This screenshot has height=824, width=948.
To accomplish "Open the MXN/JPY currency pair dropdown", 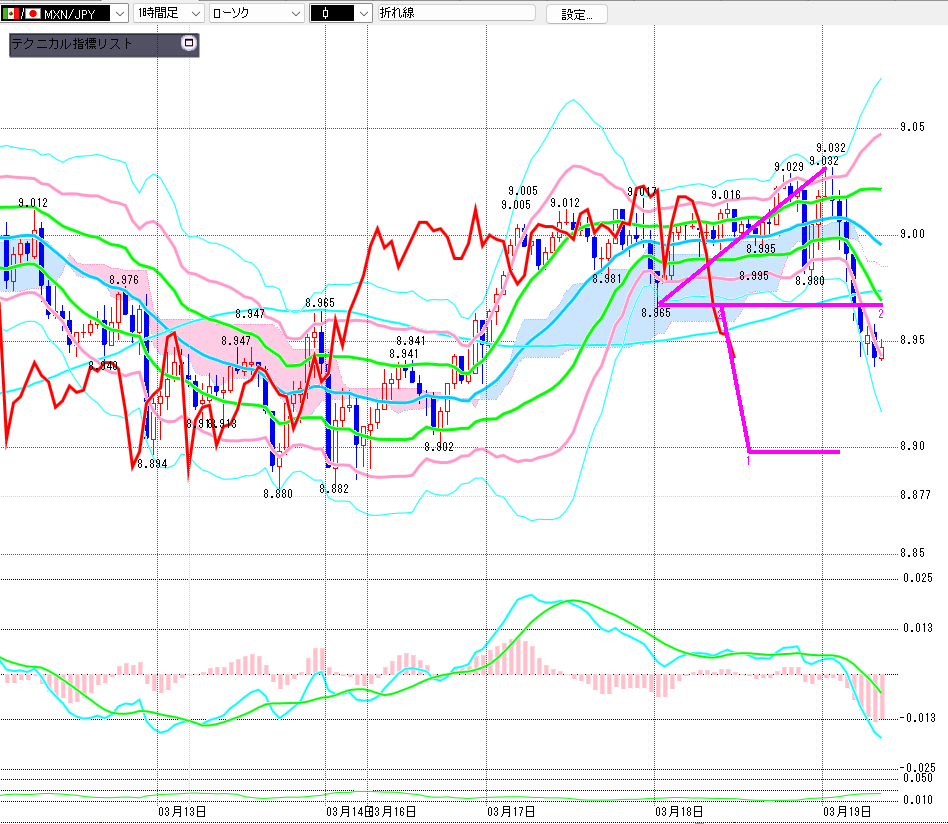I will click(119, 14).
